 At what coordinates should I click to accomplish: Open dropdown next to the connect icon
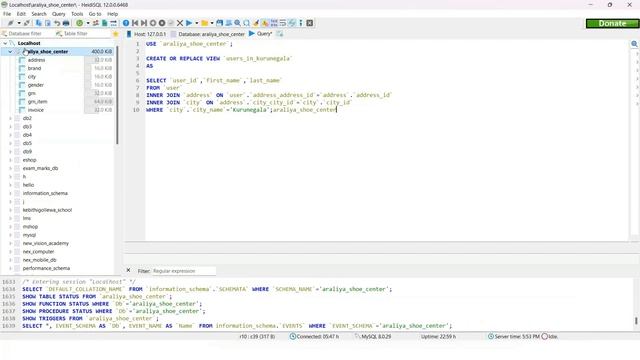pyautogui.click(x=19, y=23)
